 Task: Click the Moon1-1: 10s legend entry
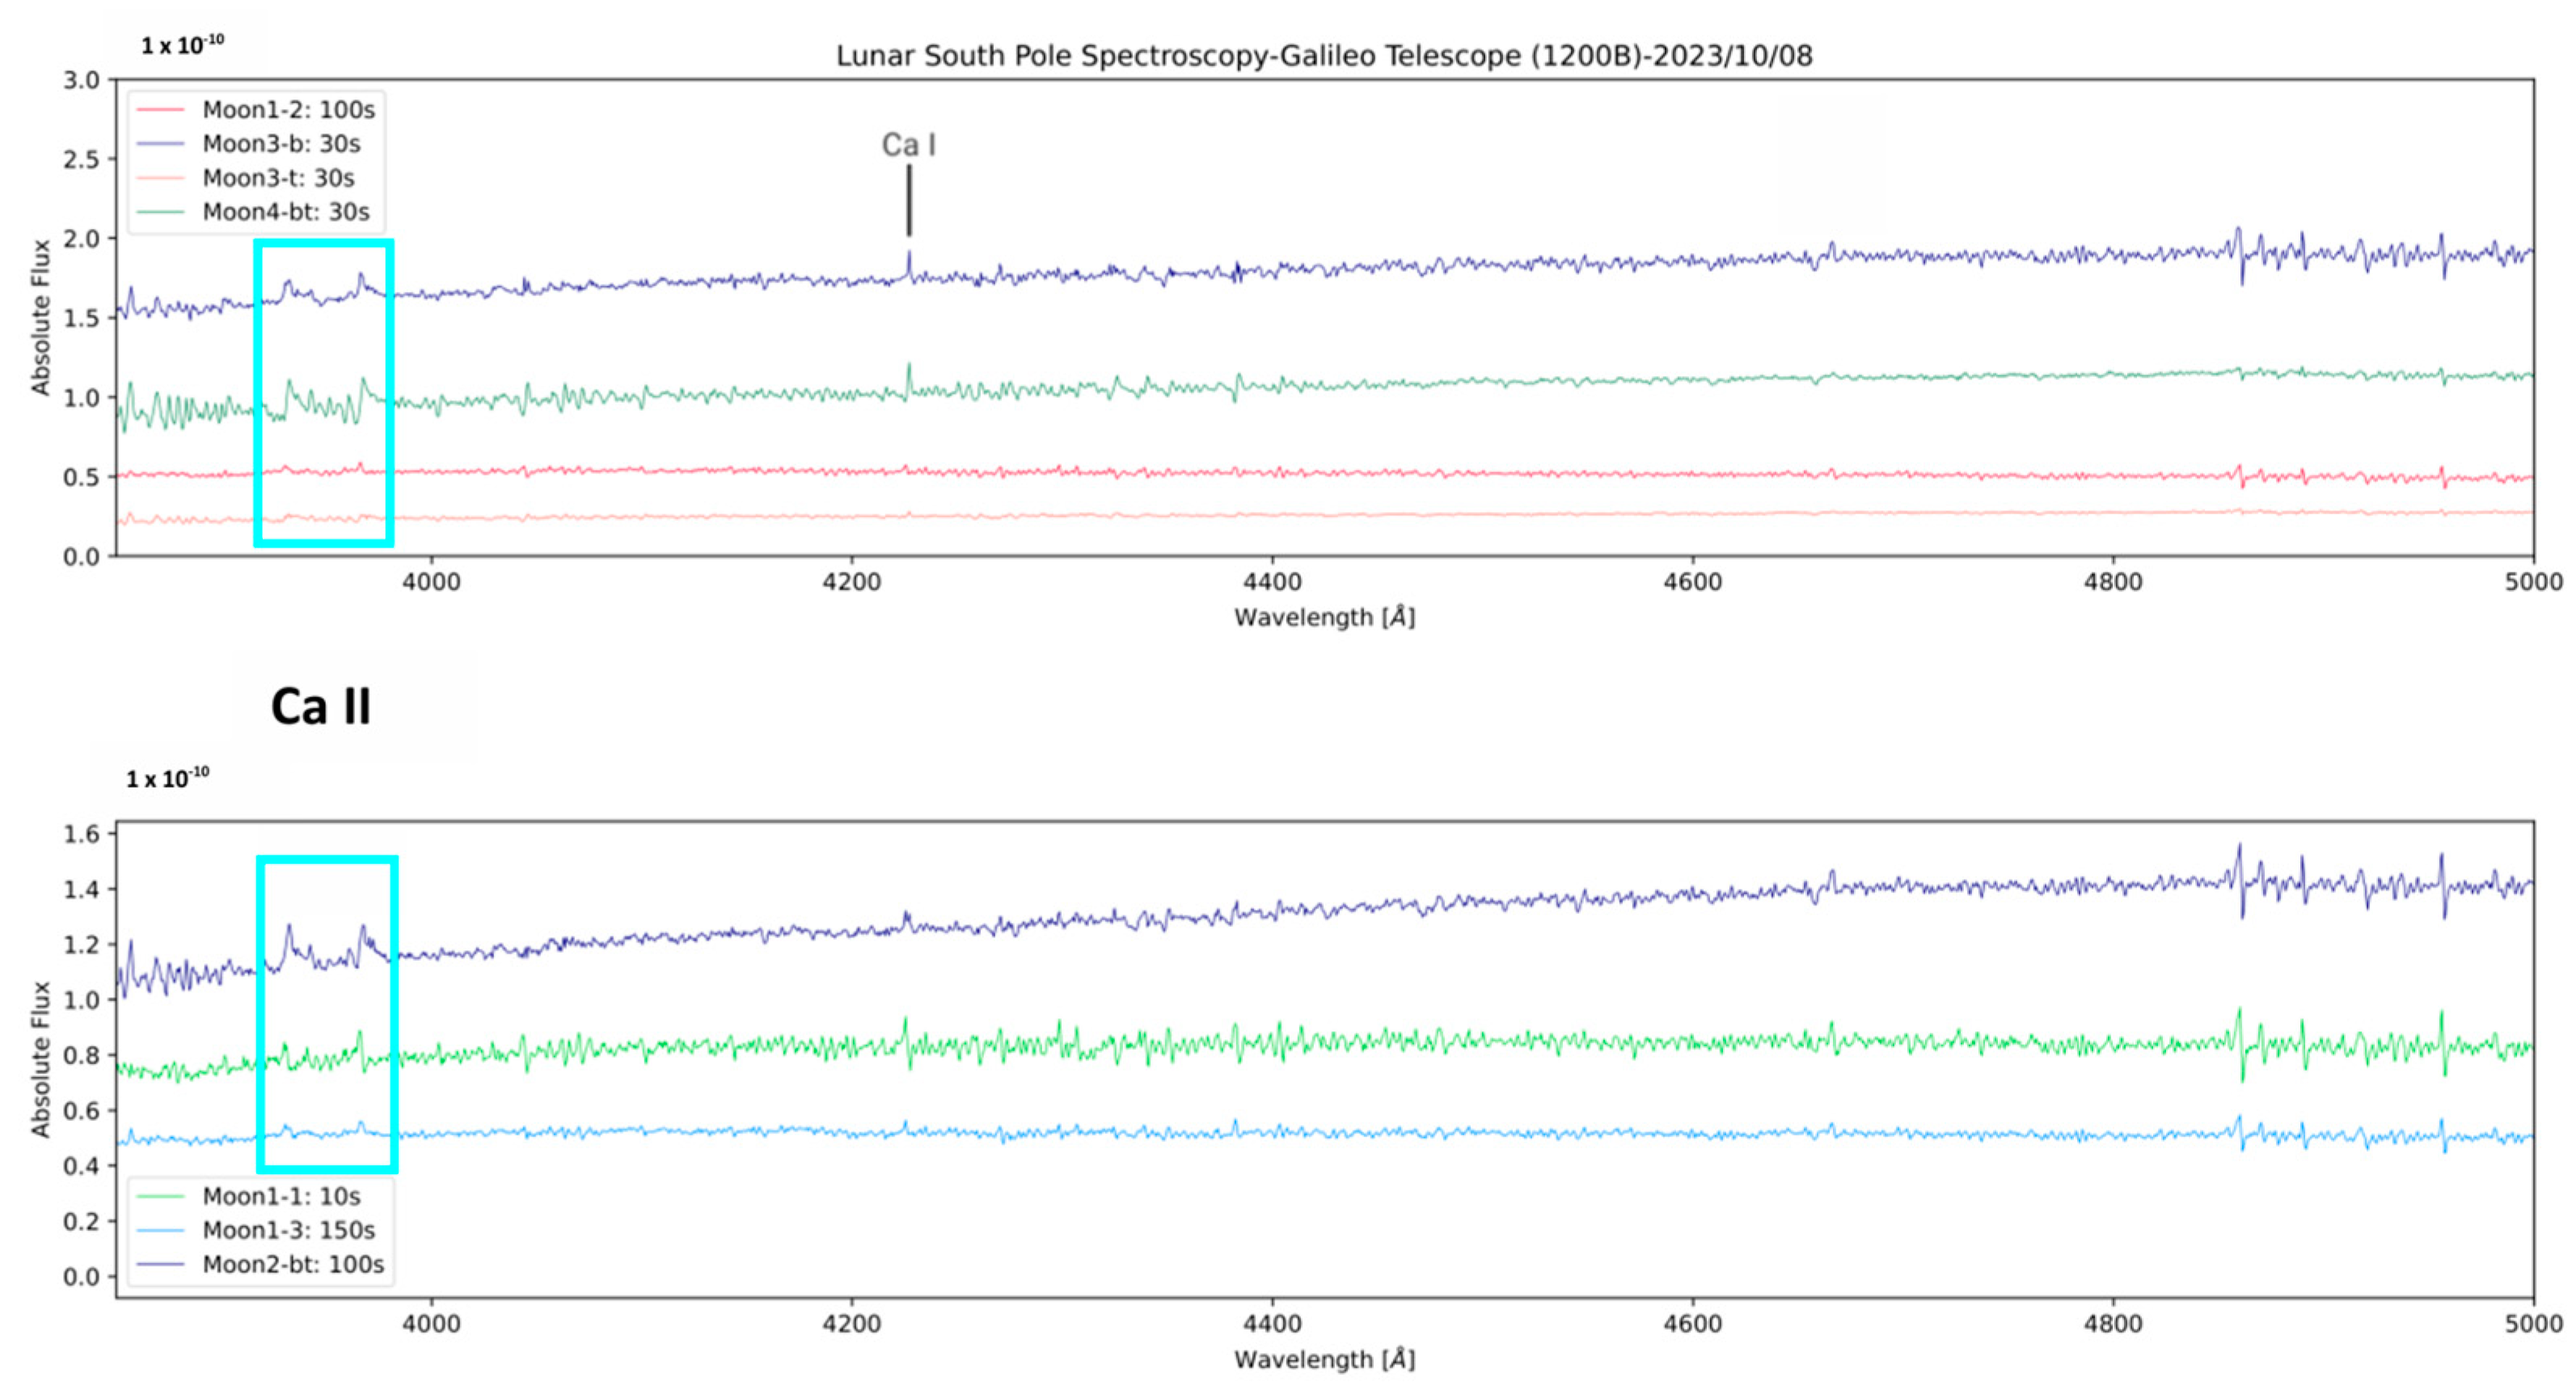(x=281, y=1196)
